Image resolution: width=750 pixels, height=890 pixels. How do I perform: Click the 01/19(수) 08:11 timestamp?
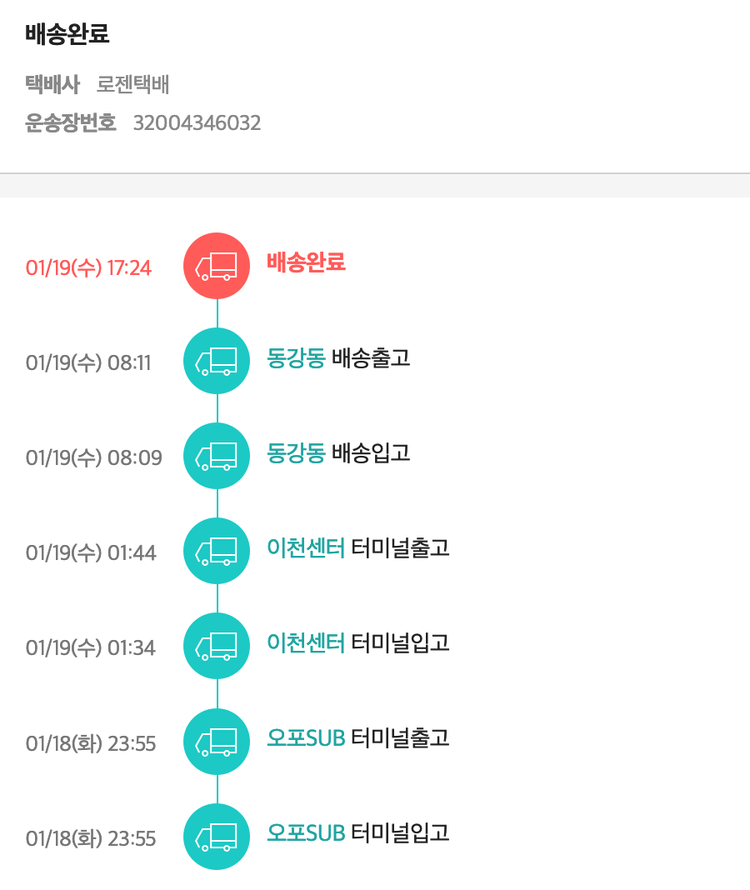click(88, 363)
